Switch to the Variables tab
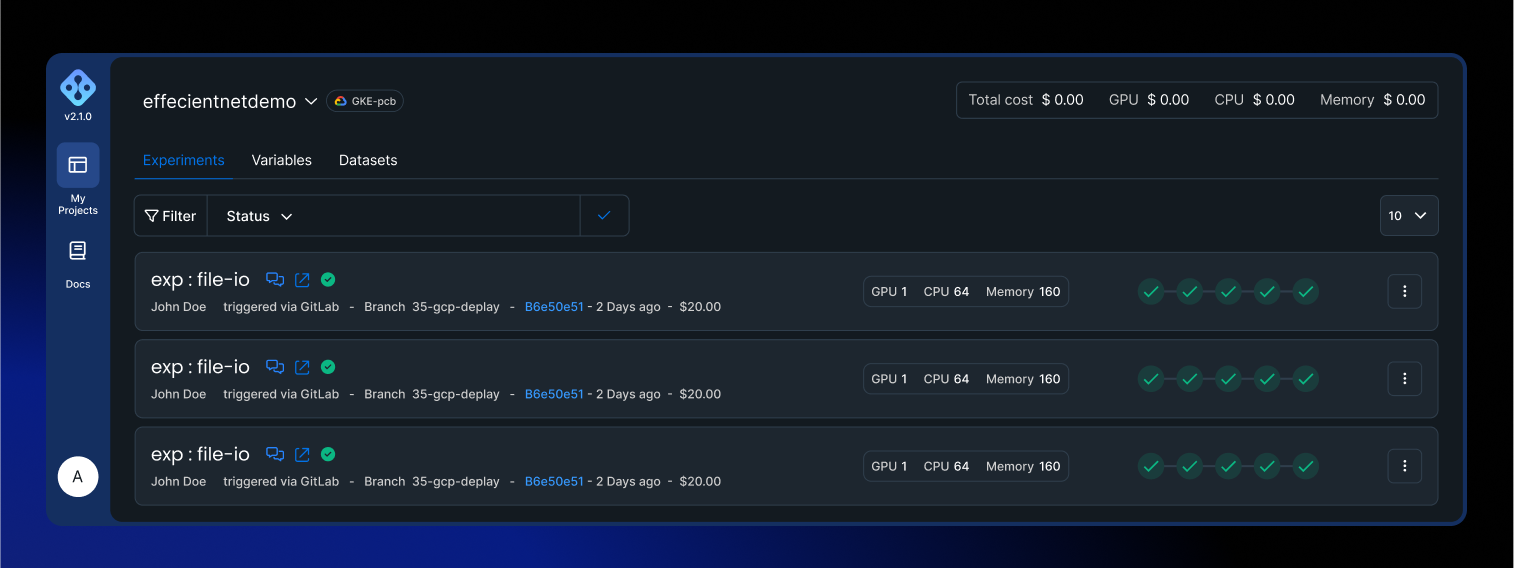This screenshot has height=568, width=1514. tap(281, 160)
